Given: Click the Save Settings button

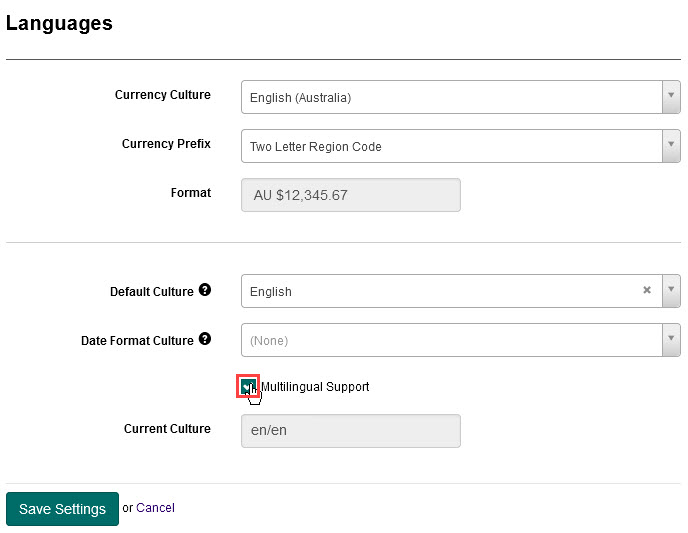Looking at the screenshot, I should point(62,508).
